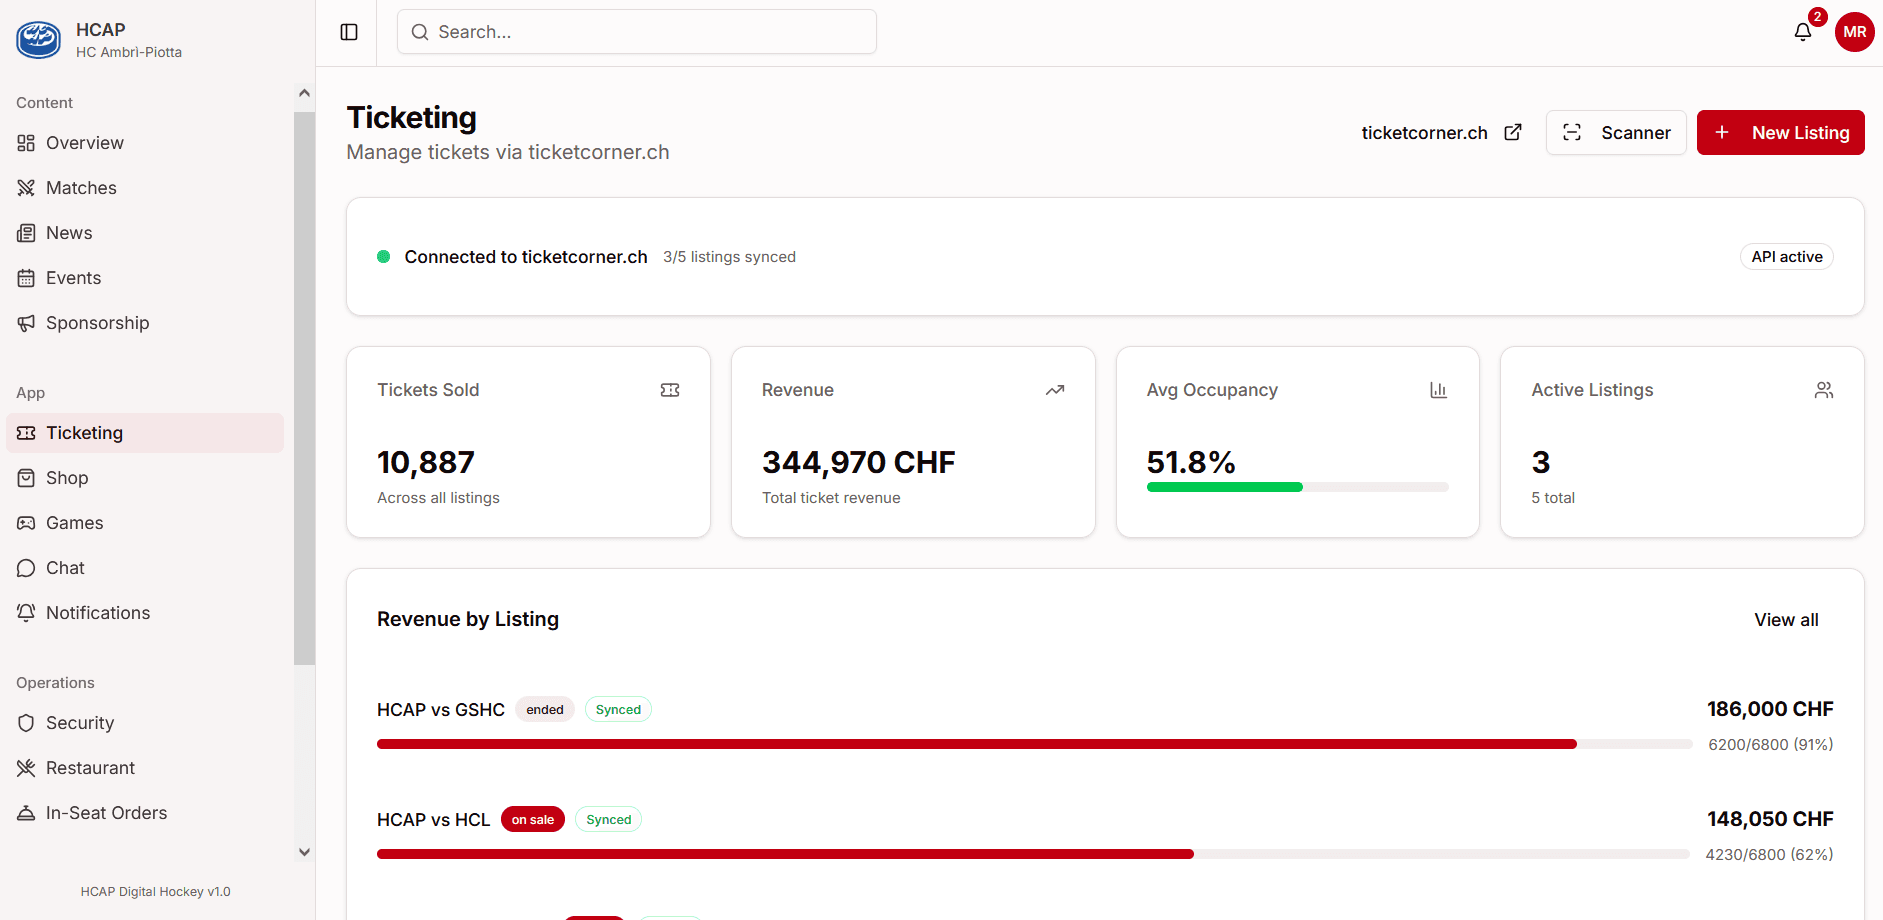Navigate to Events

pyautogui.click(x=145, y=278)
